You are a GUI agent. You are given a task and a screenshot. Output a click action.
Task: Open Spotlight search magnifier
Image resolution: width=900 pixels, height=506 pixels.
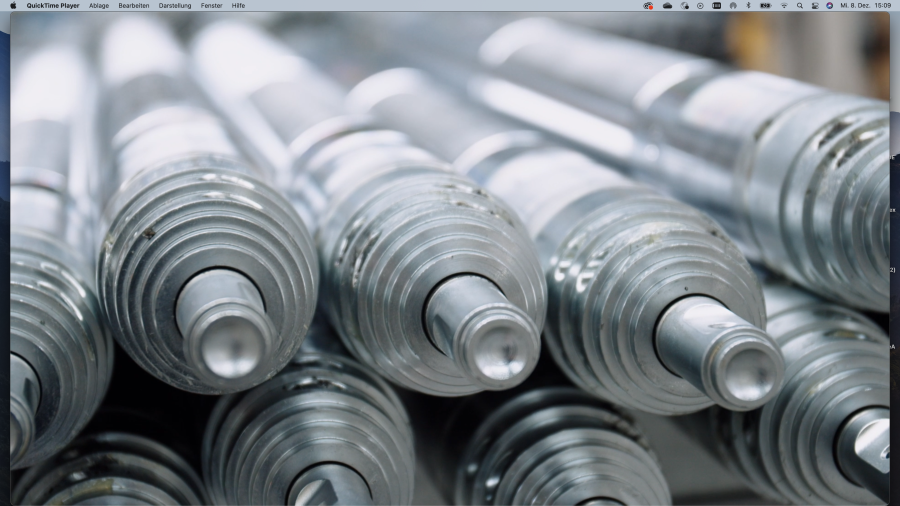click(800, 5)
